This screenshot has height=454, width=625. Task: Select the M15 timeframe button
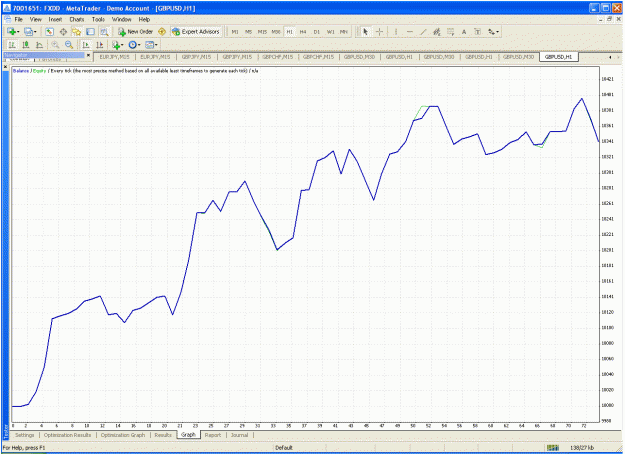point(262,31)
